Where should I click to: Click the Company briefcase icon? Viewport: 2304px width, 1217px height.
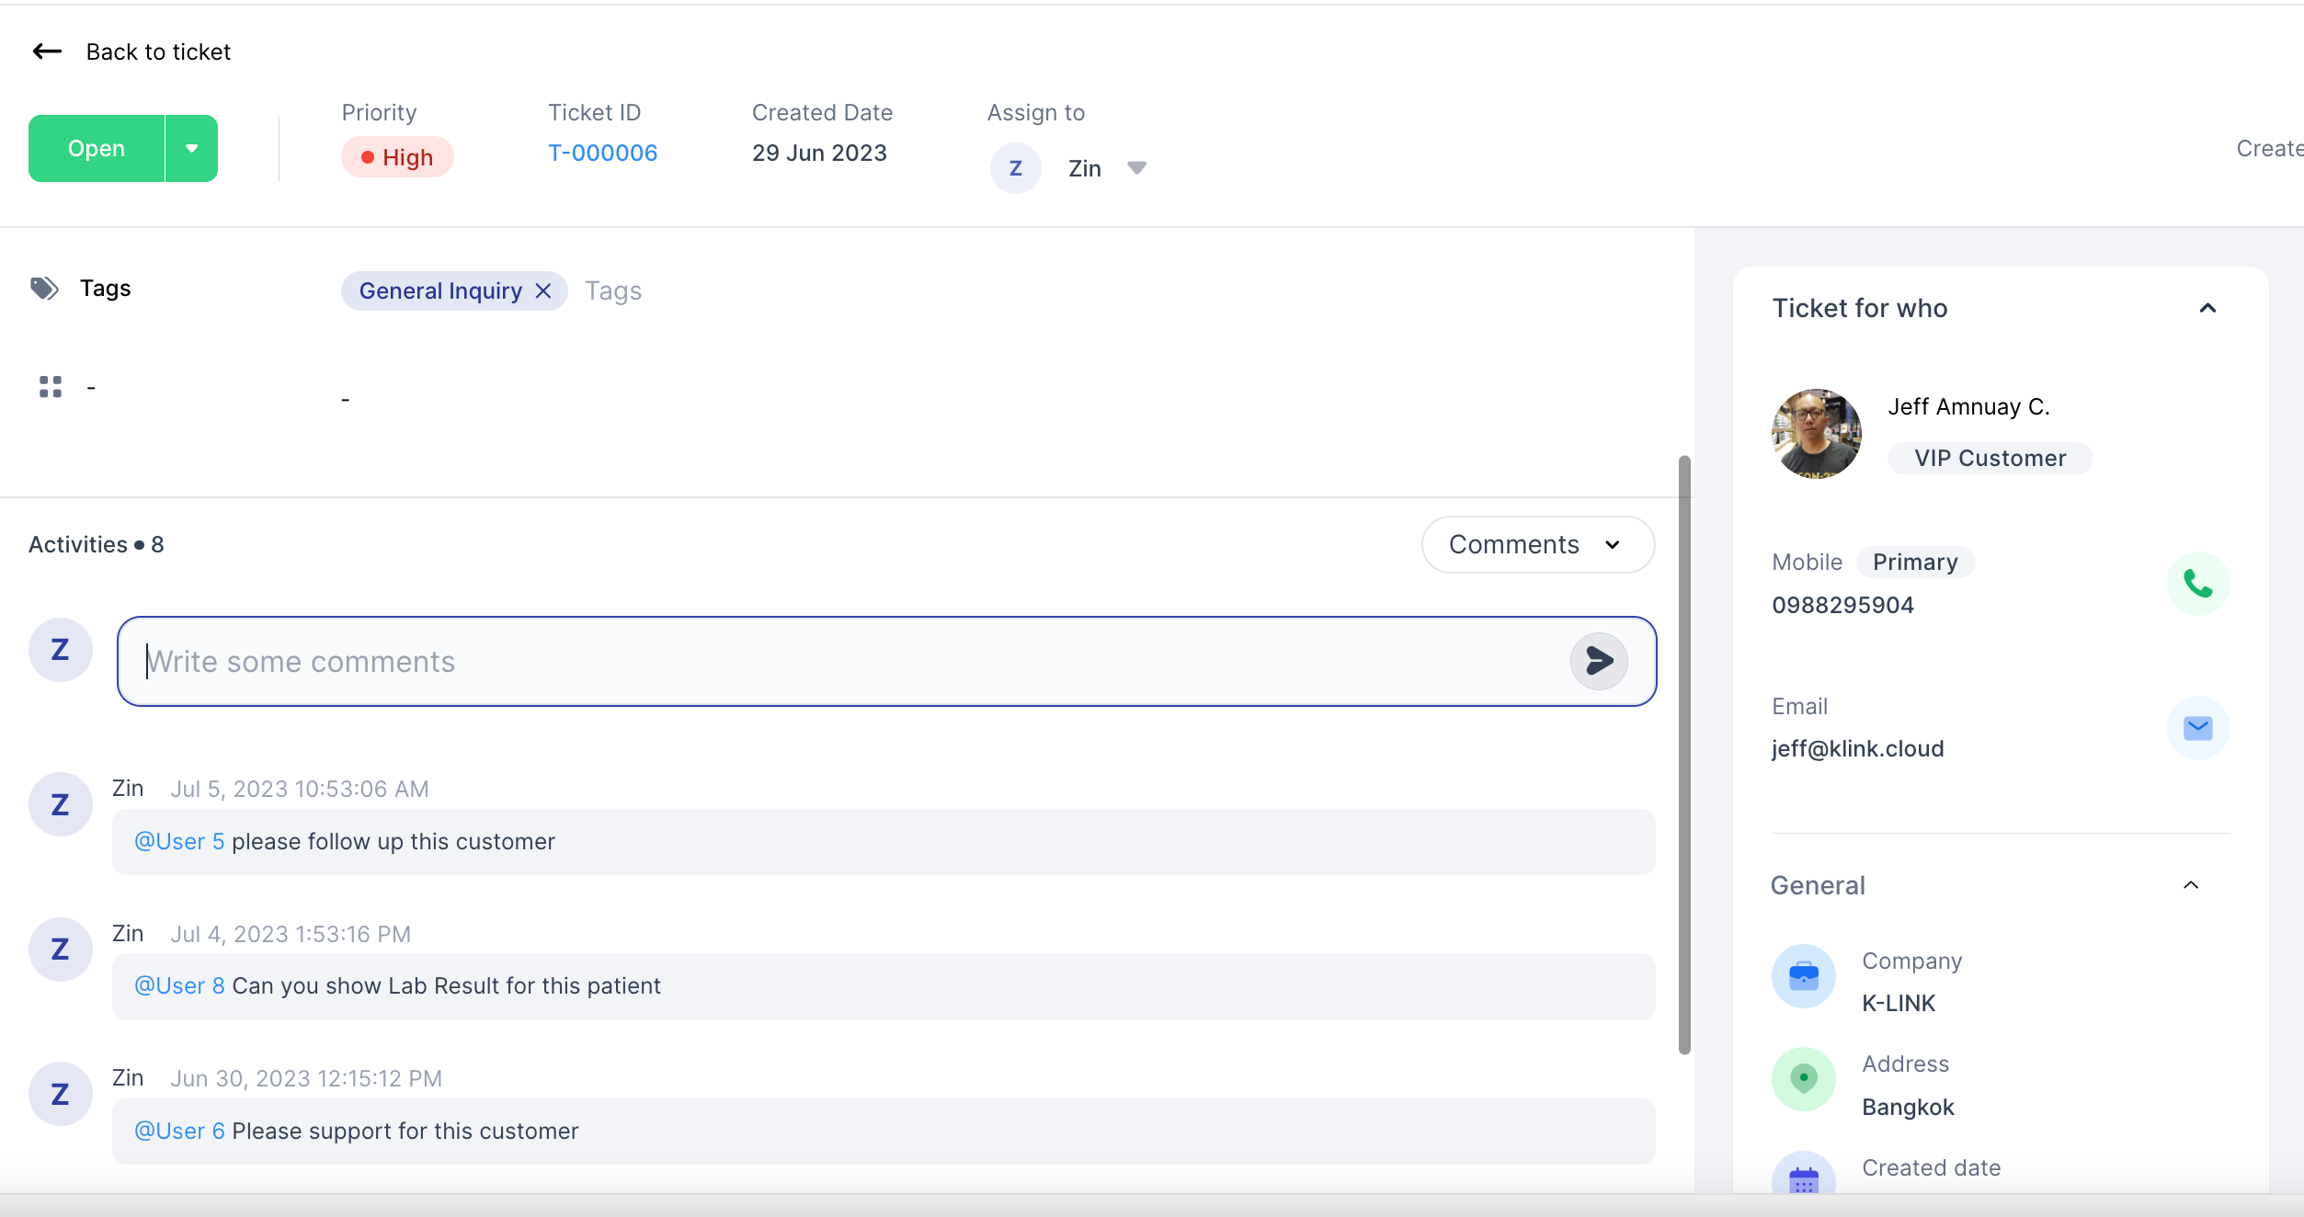pyautogui.click(x=1803, y=976)
